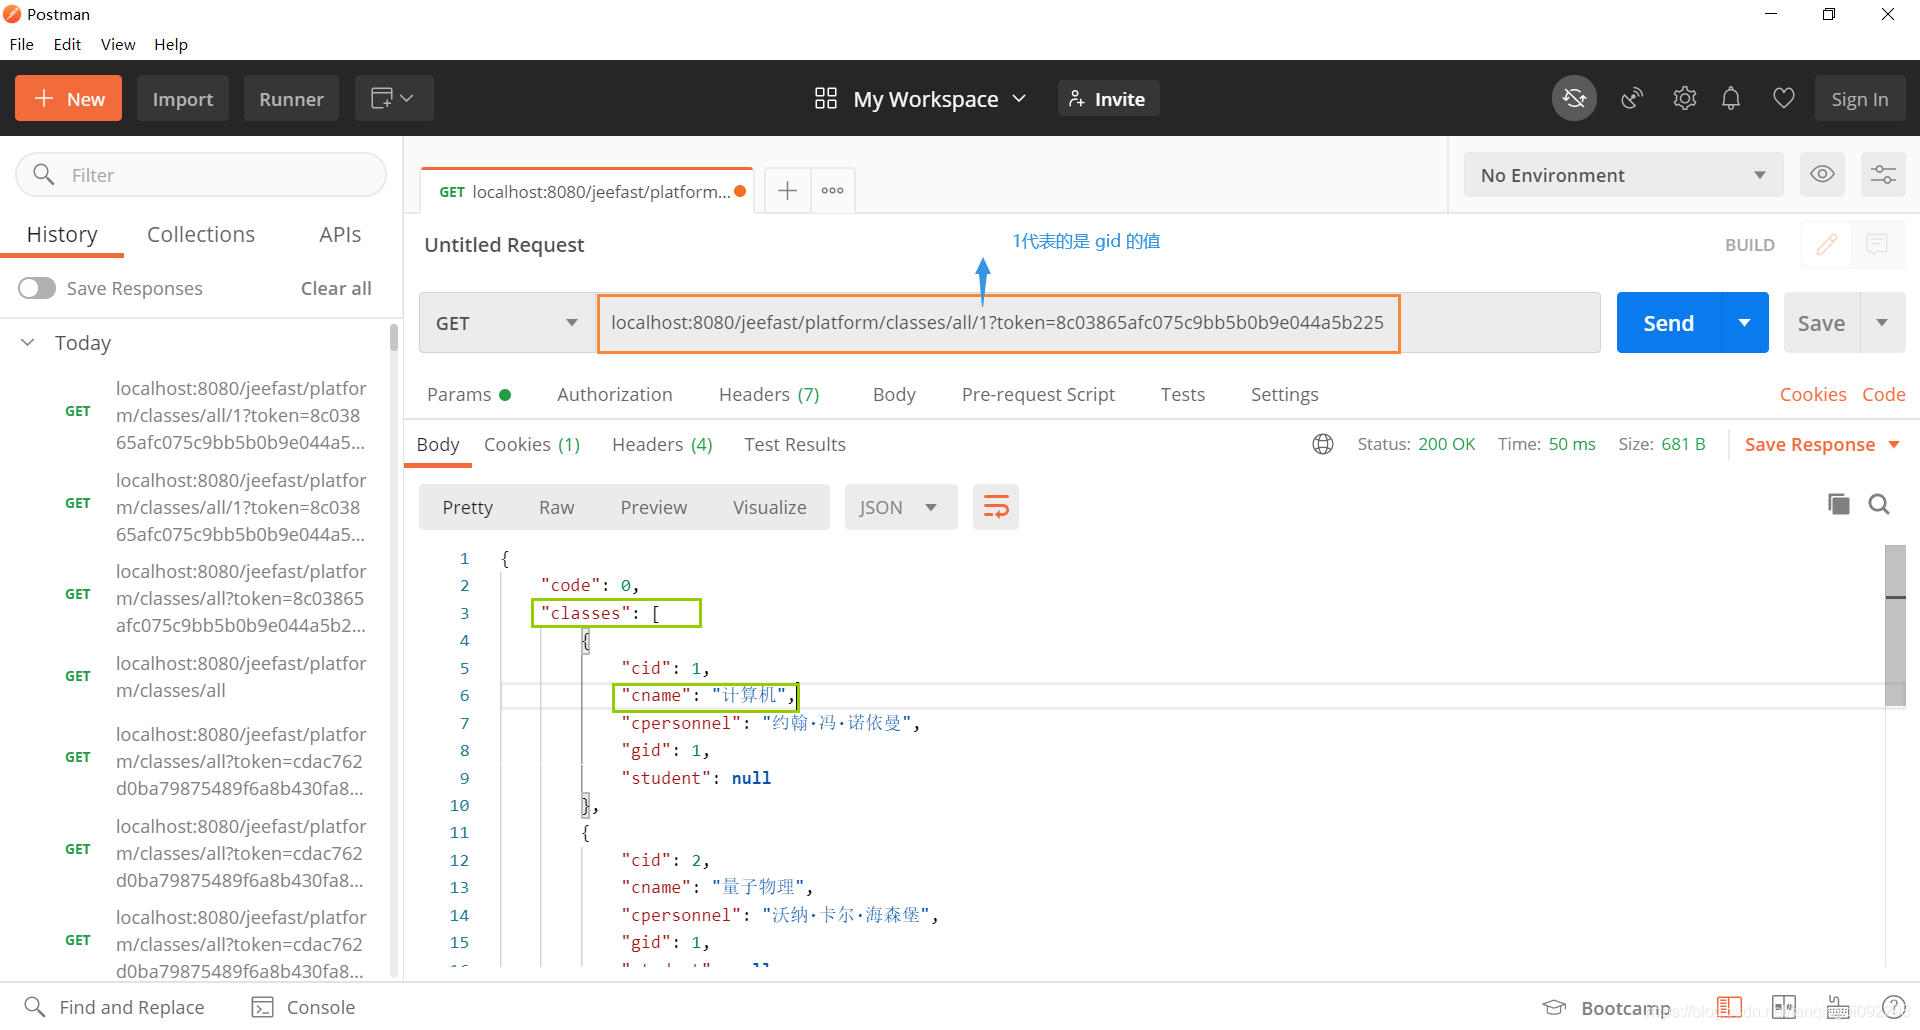Image resolution: width=1920 pixels, height=1030 pixels.
Task: Open the Find and Replace icon
Action: point(35,1006)
